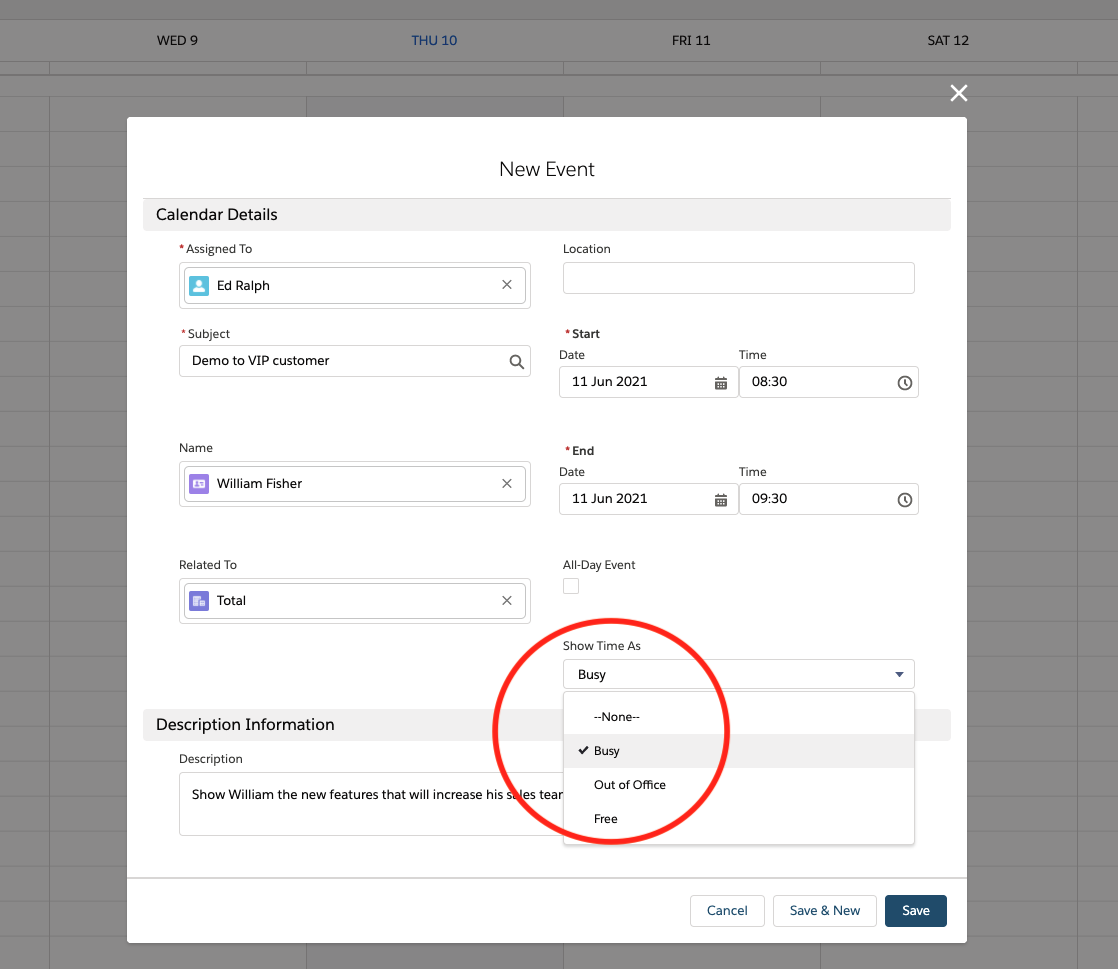Select FRI 11 calendar column header
Screen dimensions: 1118x969
691,41
